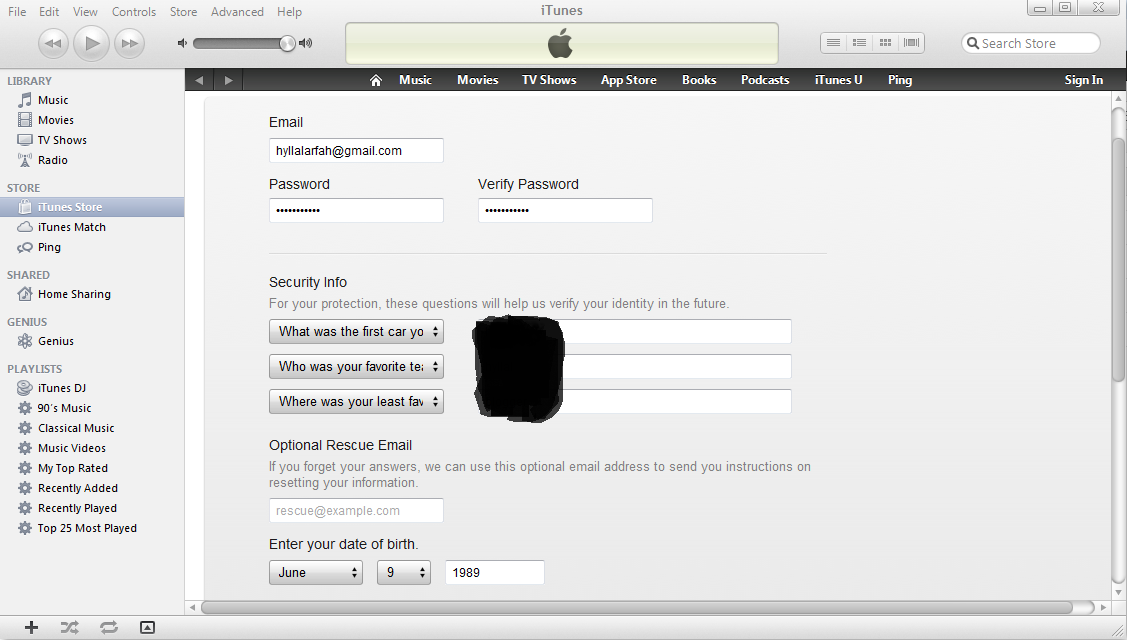
Task: Click the low-volume speaker icon
Action: coord(183,43)
